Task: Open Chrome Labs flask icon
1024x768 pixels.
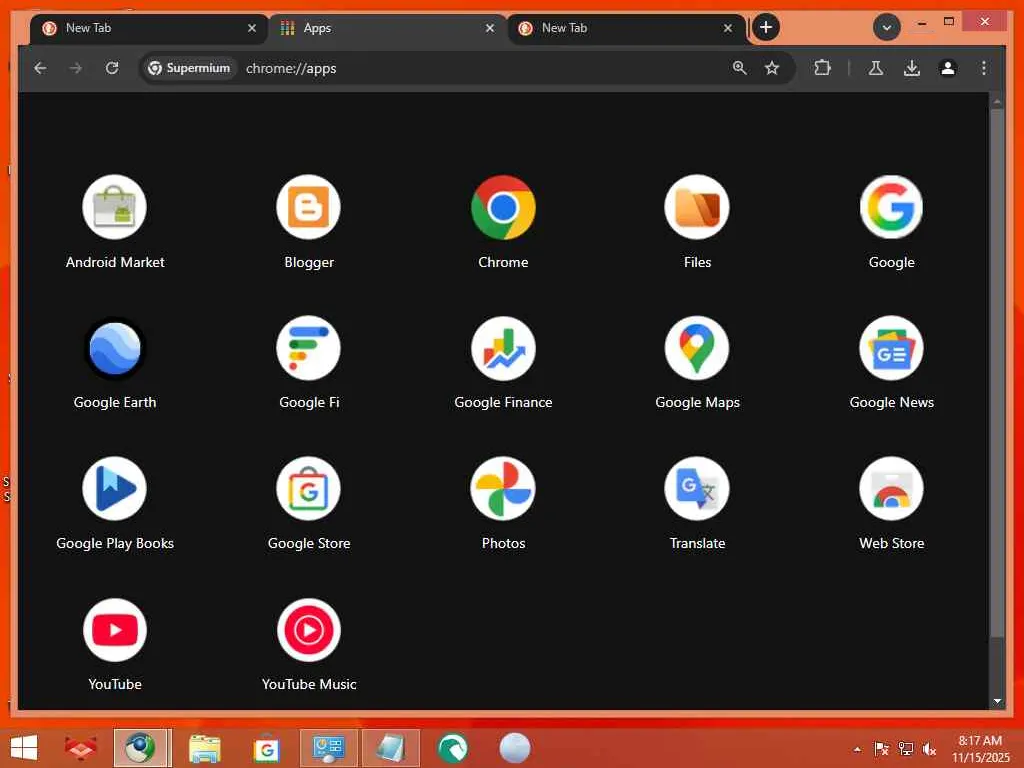Action: point(876,68)
